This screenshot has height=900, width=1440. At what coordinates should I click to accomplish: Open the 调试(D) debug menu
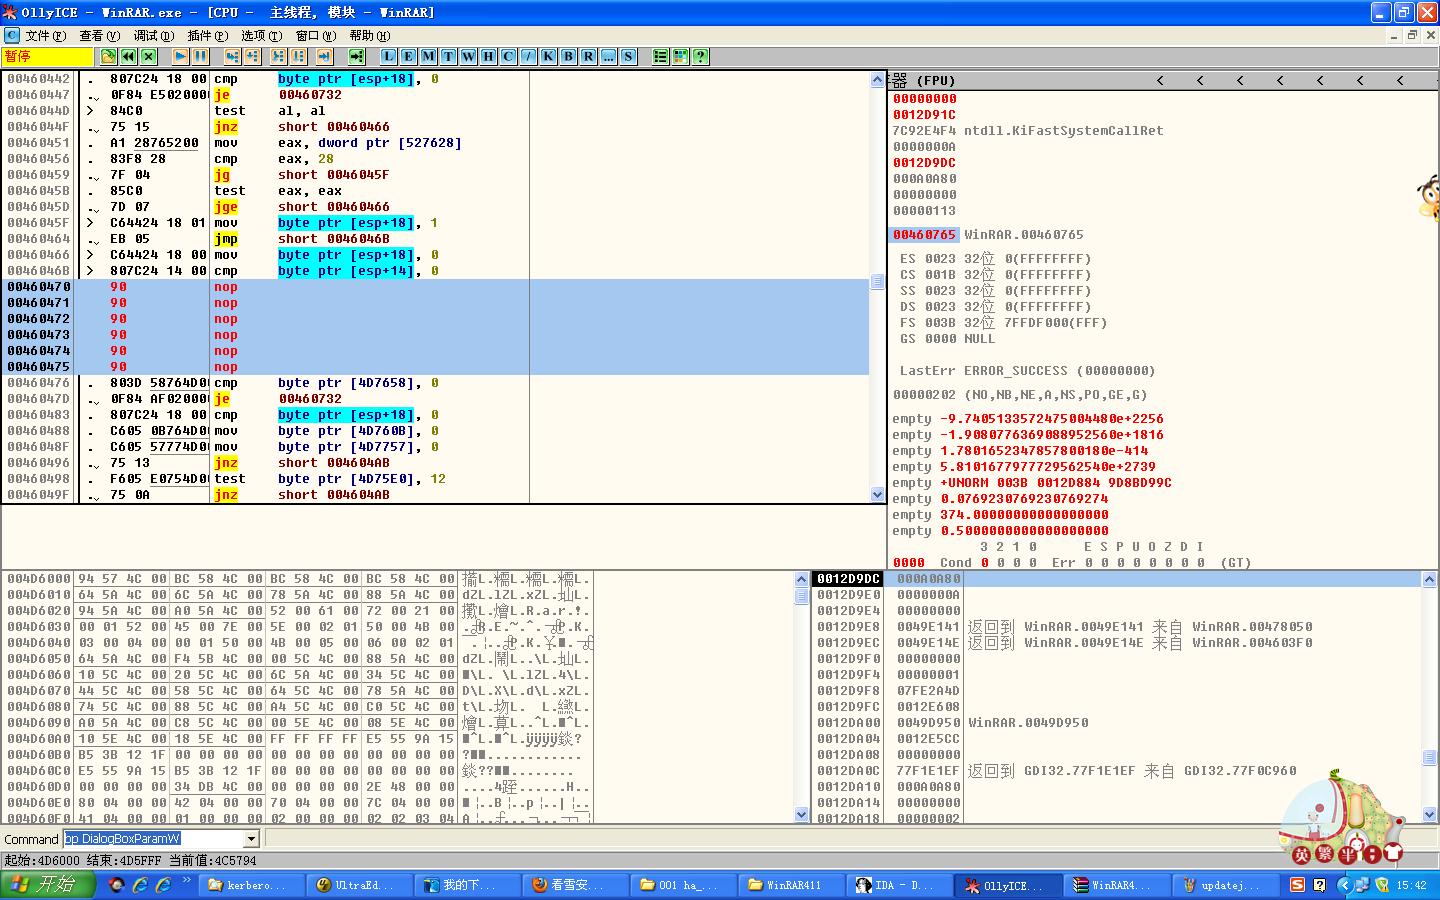pyautogui.click(x=153, y=35)
